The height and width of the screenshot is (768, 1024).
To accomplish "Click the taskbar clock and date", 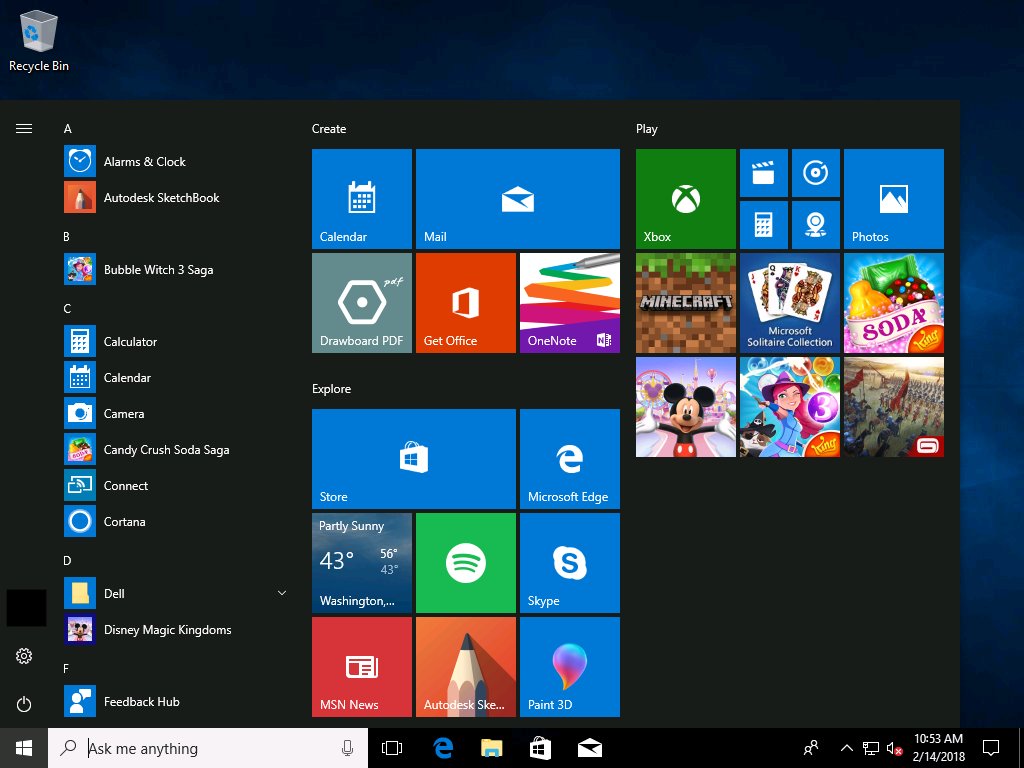I will coord(938,748).
